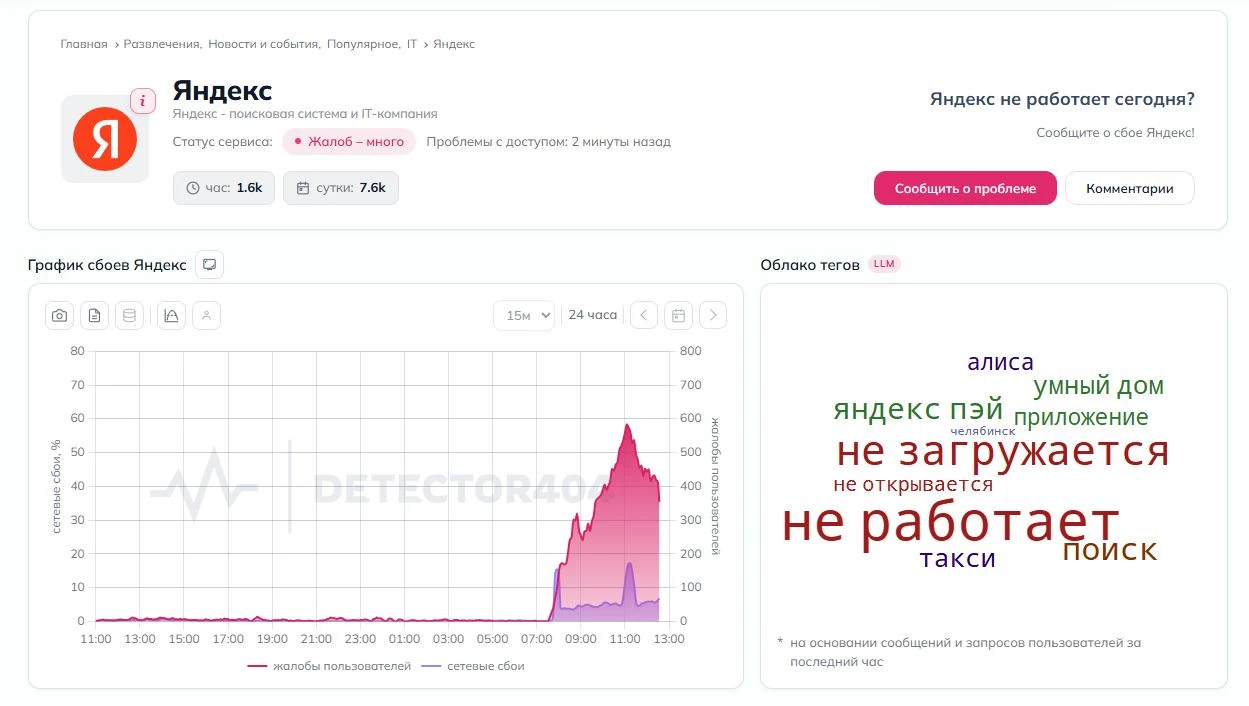Open the Комментарии button
The height and width of the screenshot is (706, 1249).
point(1130,188)
